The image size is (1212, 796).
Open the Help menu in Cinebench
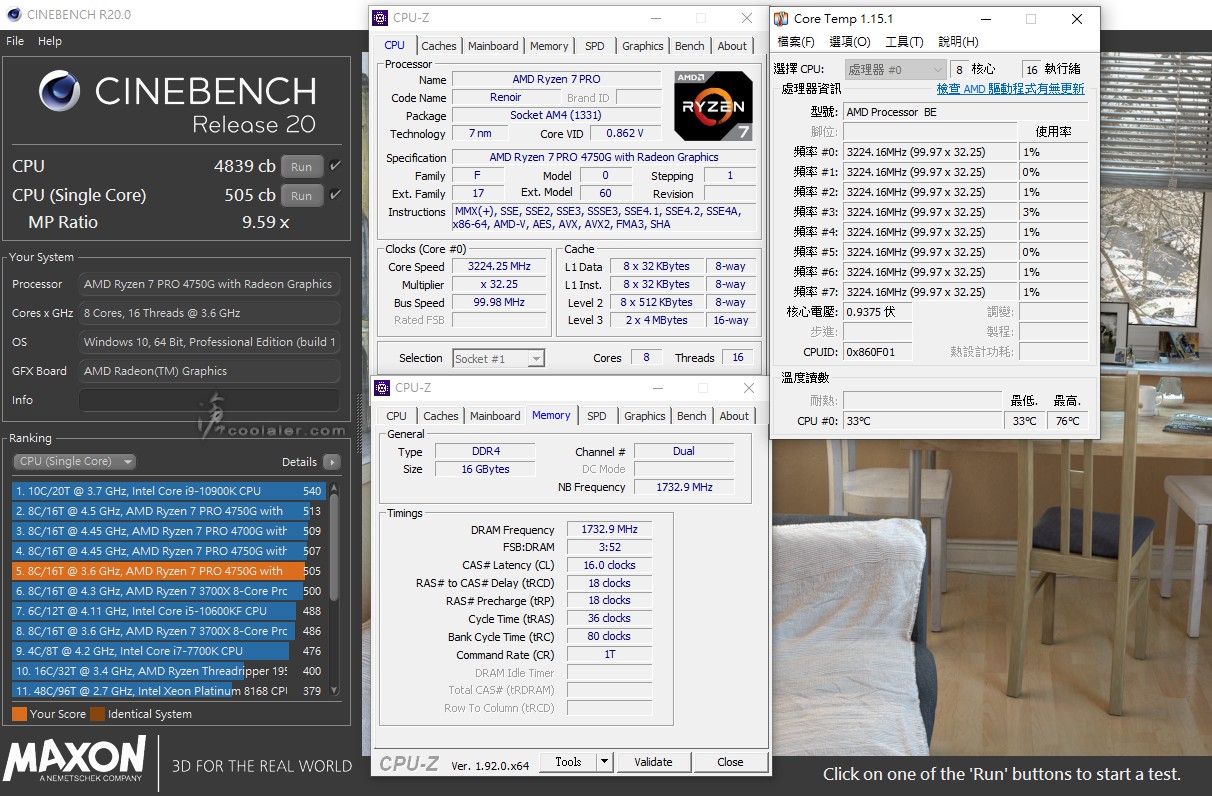tap(50, 41)
